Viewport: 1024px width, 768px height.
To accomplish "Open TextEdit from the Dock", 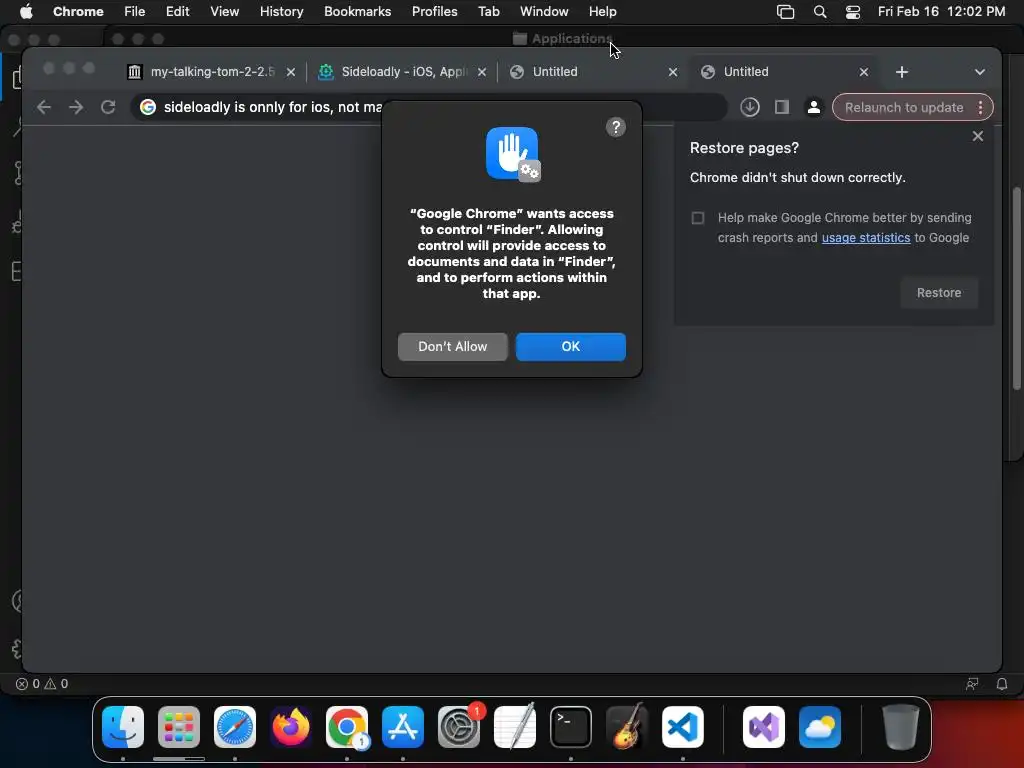I will point(515,727).
